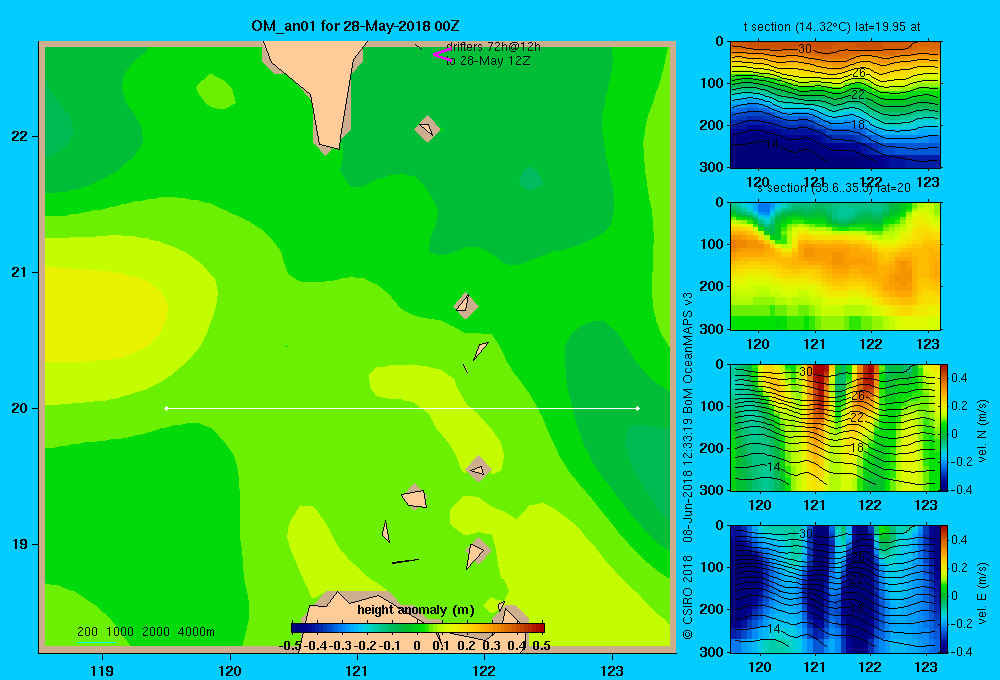This screenshot has height=680, width=1000.
Task: Click the "vel. E (m/s)" axis label
Action: click(982, 593)
